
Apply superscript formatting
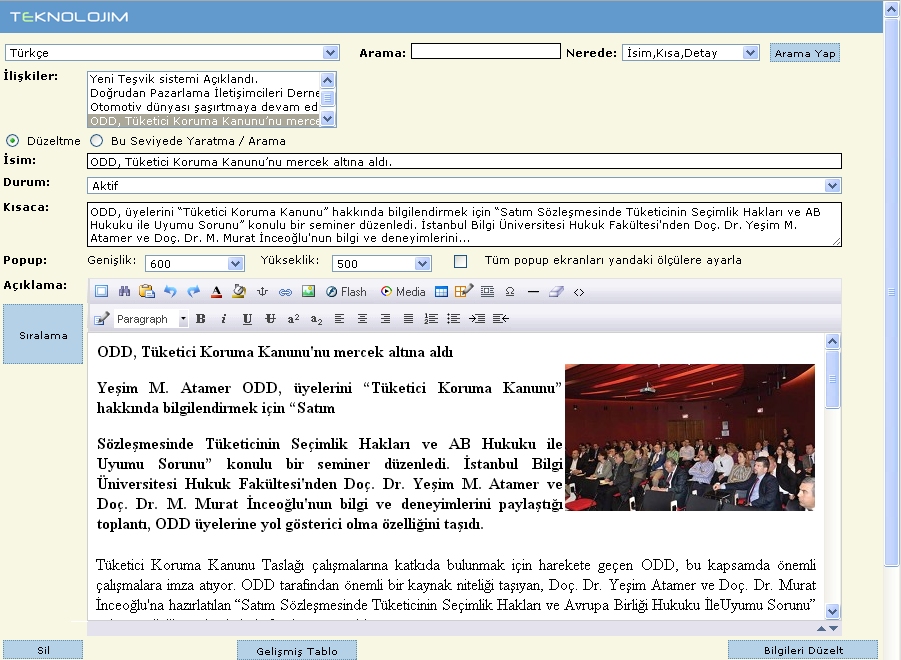[x=293, y=319]
